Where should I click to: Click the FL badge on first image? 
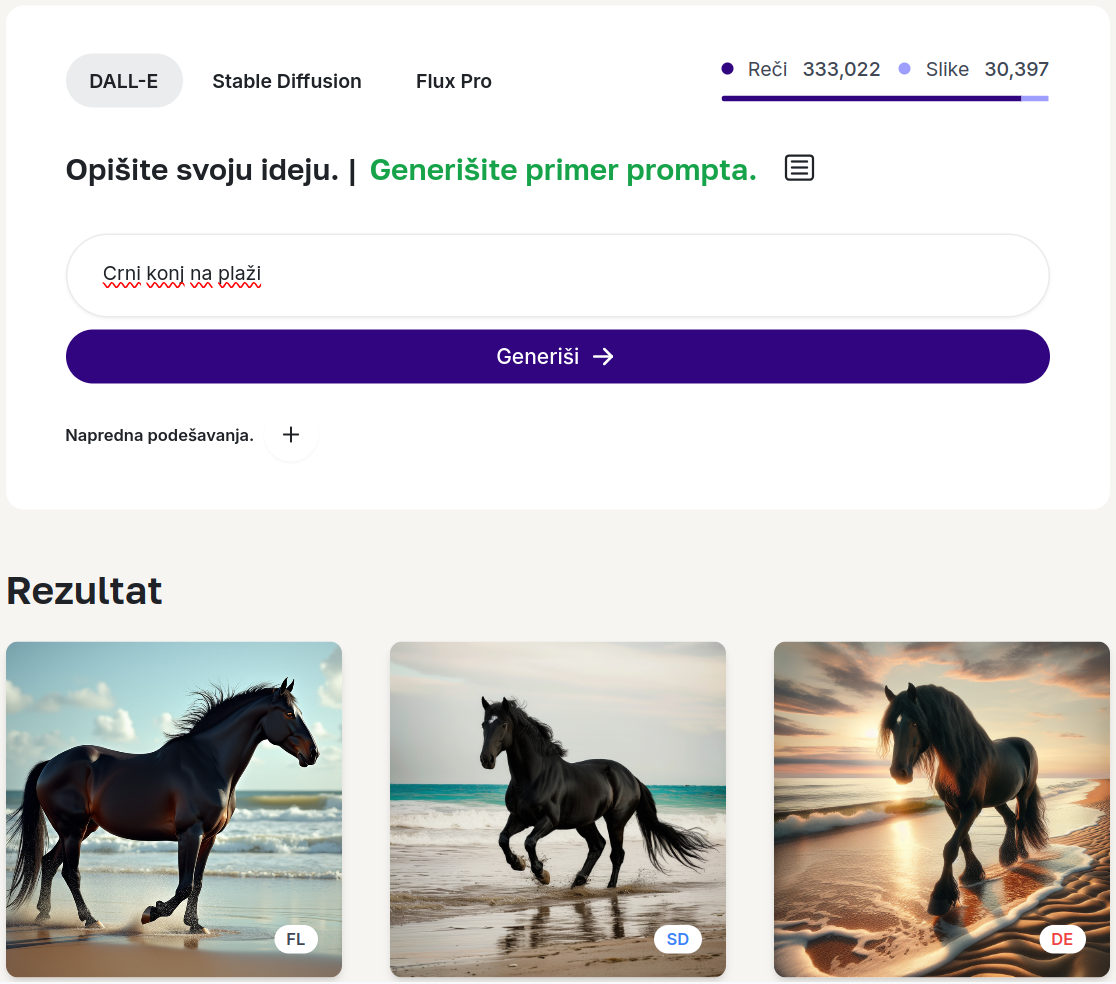[x=296, y=939]
